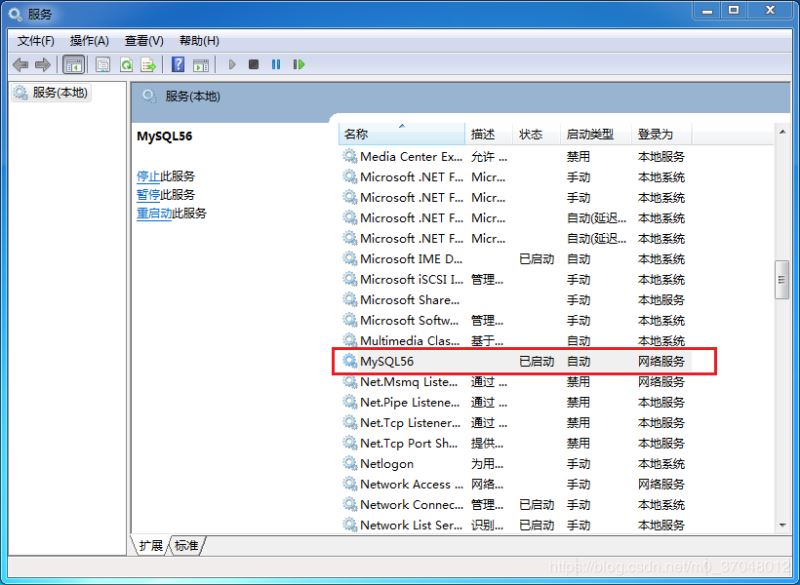Sort by the 登录为 column header
800x585 pixels.
click(x=662, y=134)
